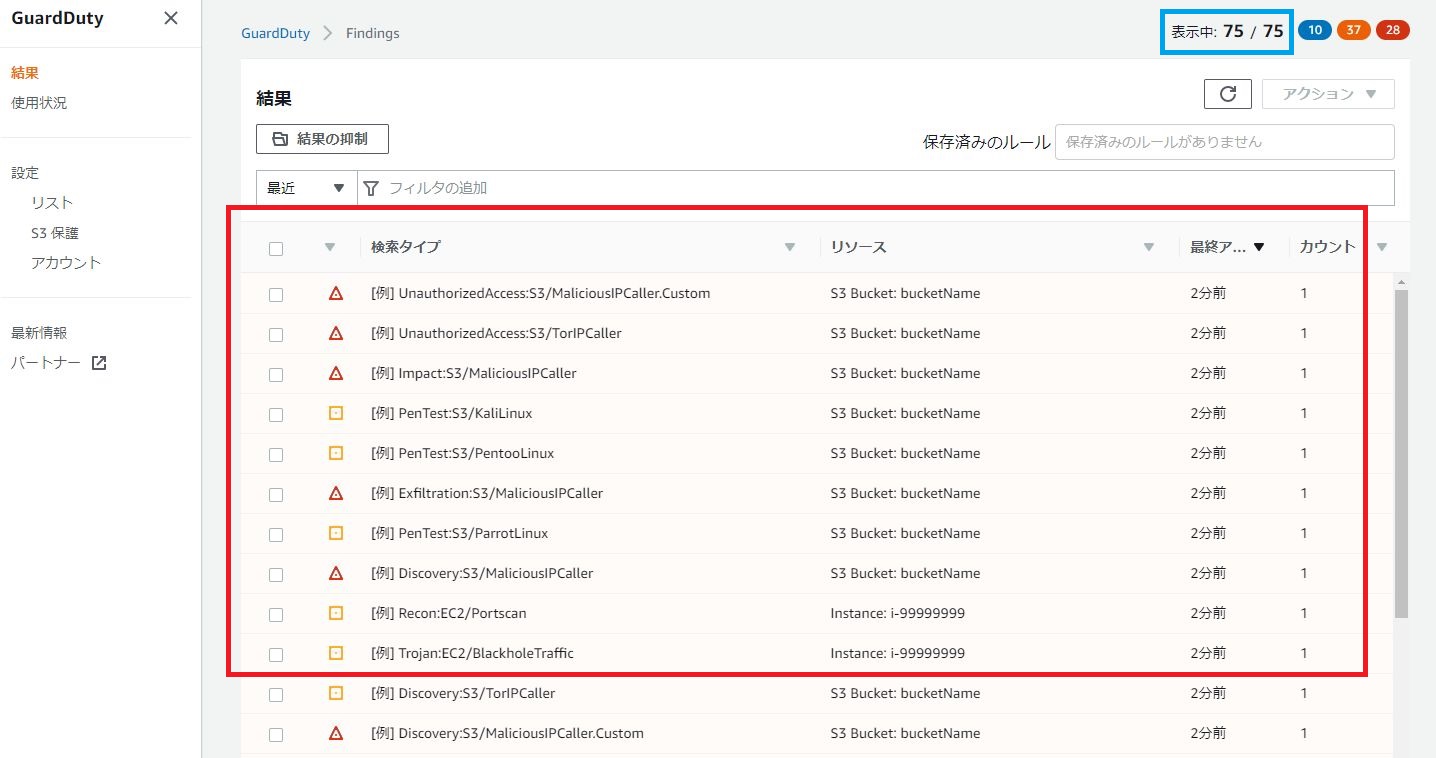Click the blue low-severity count badge 10
Screen dimensions: 1436x758
(x=1315, y=30)
